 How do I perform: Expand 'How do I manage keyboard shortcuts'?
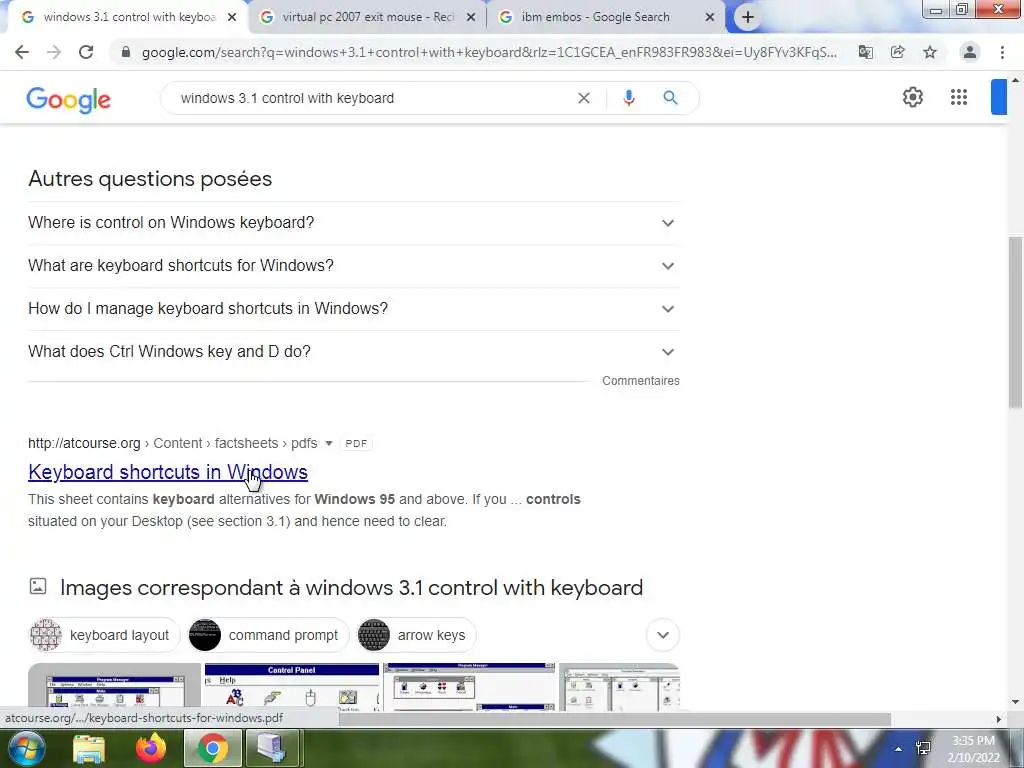click(x=353, y=309)
